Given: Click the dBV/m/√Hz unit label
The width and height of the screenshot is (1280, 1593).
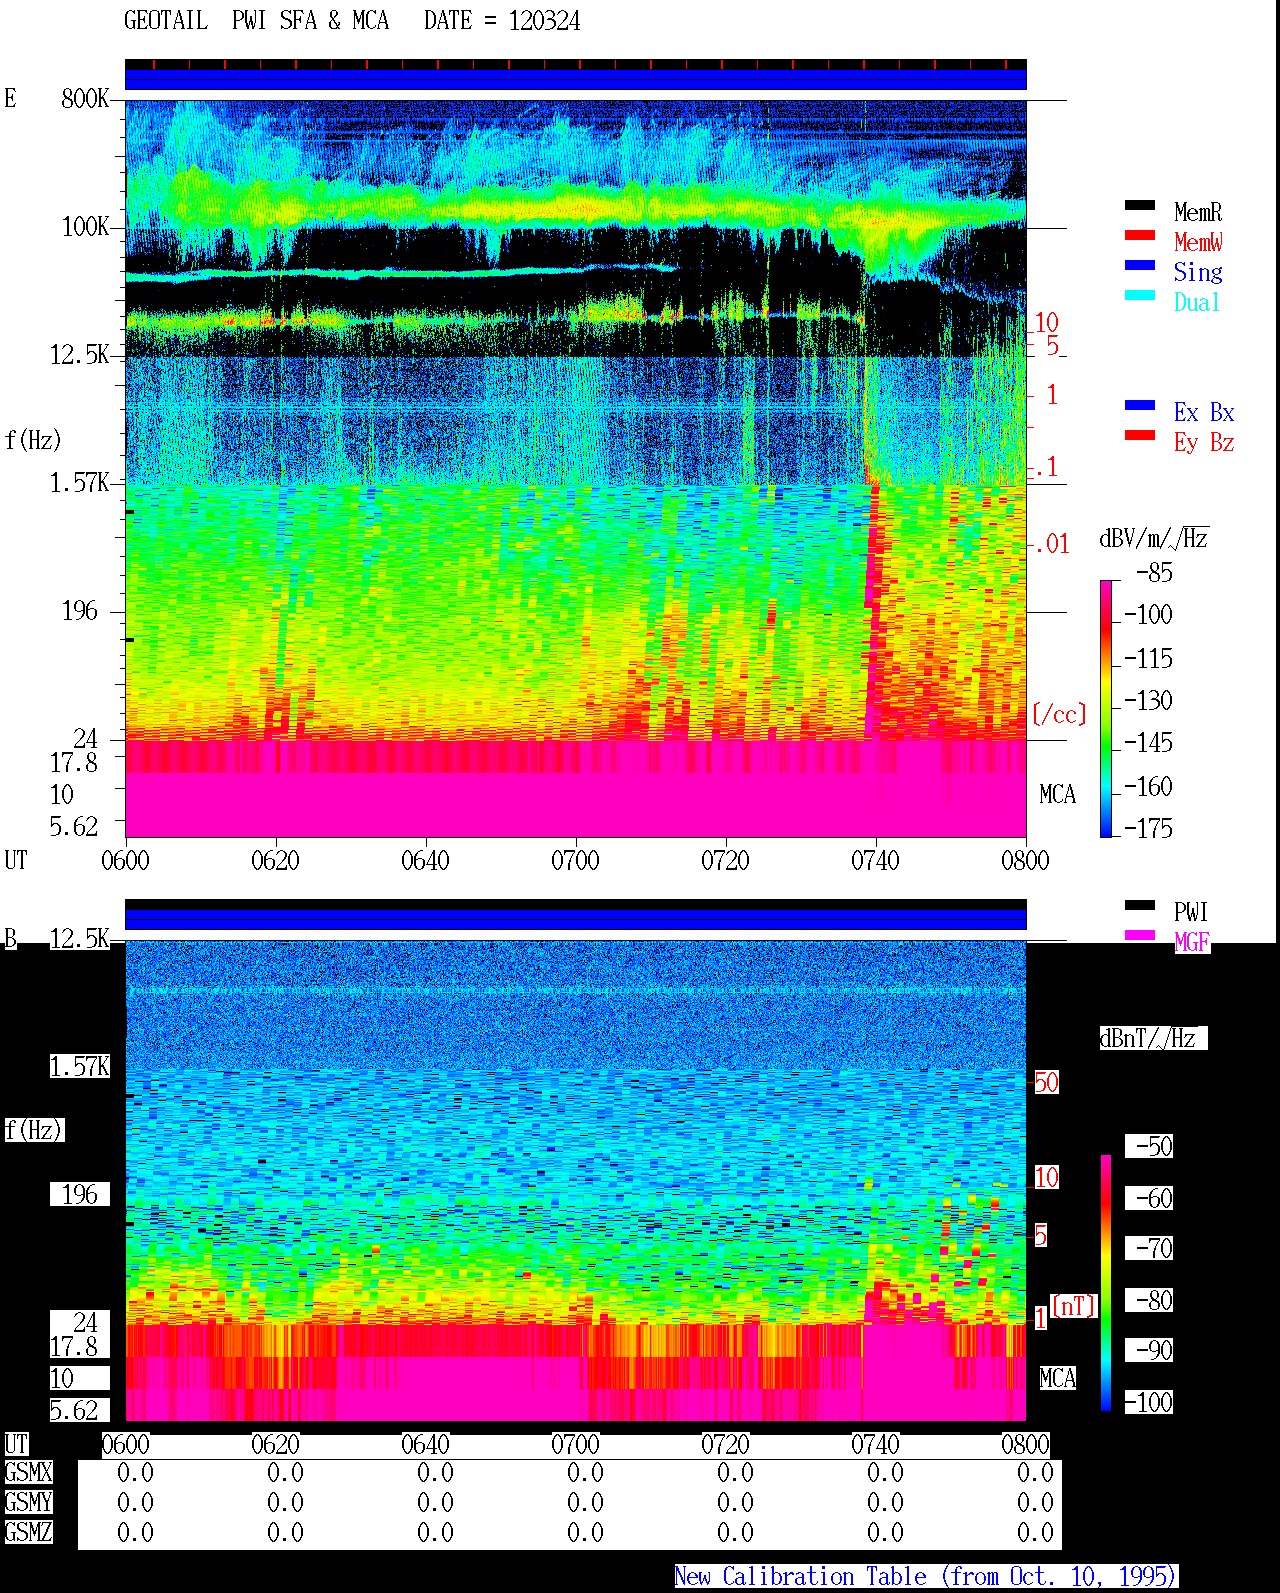Looking at the screenshot, I should pyautogui.click(x=1154, y=538).
